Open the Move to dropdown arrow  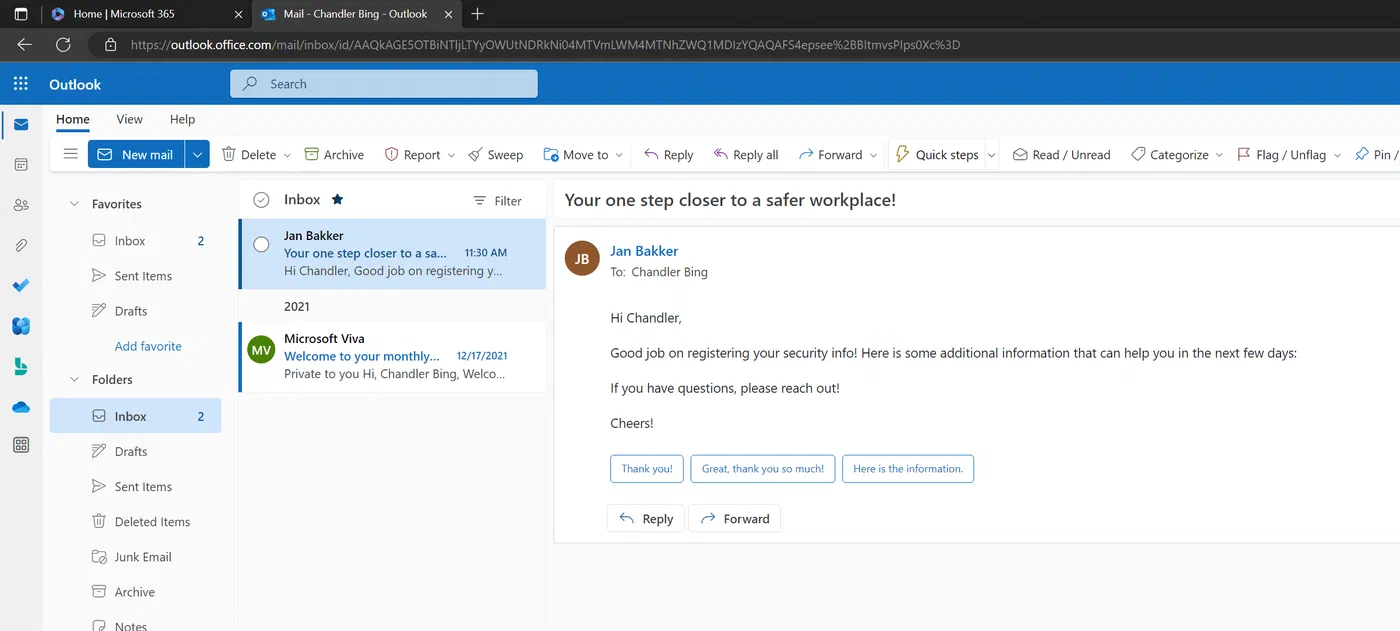(619, 155)
